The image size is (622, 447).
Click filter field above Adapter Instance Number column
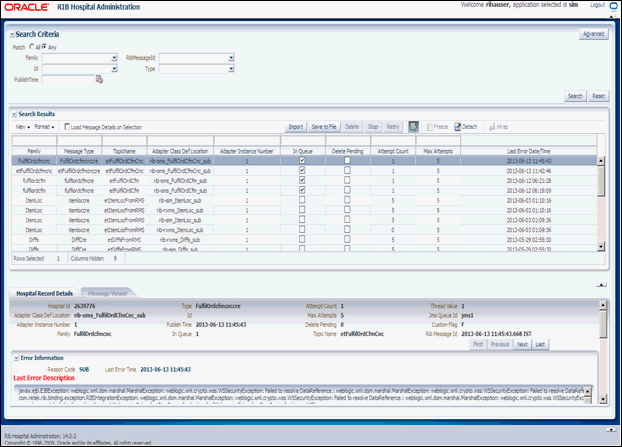click(x=247, y=141)
